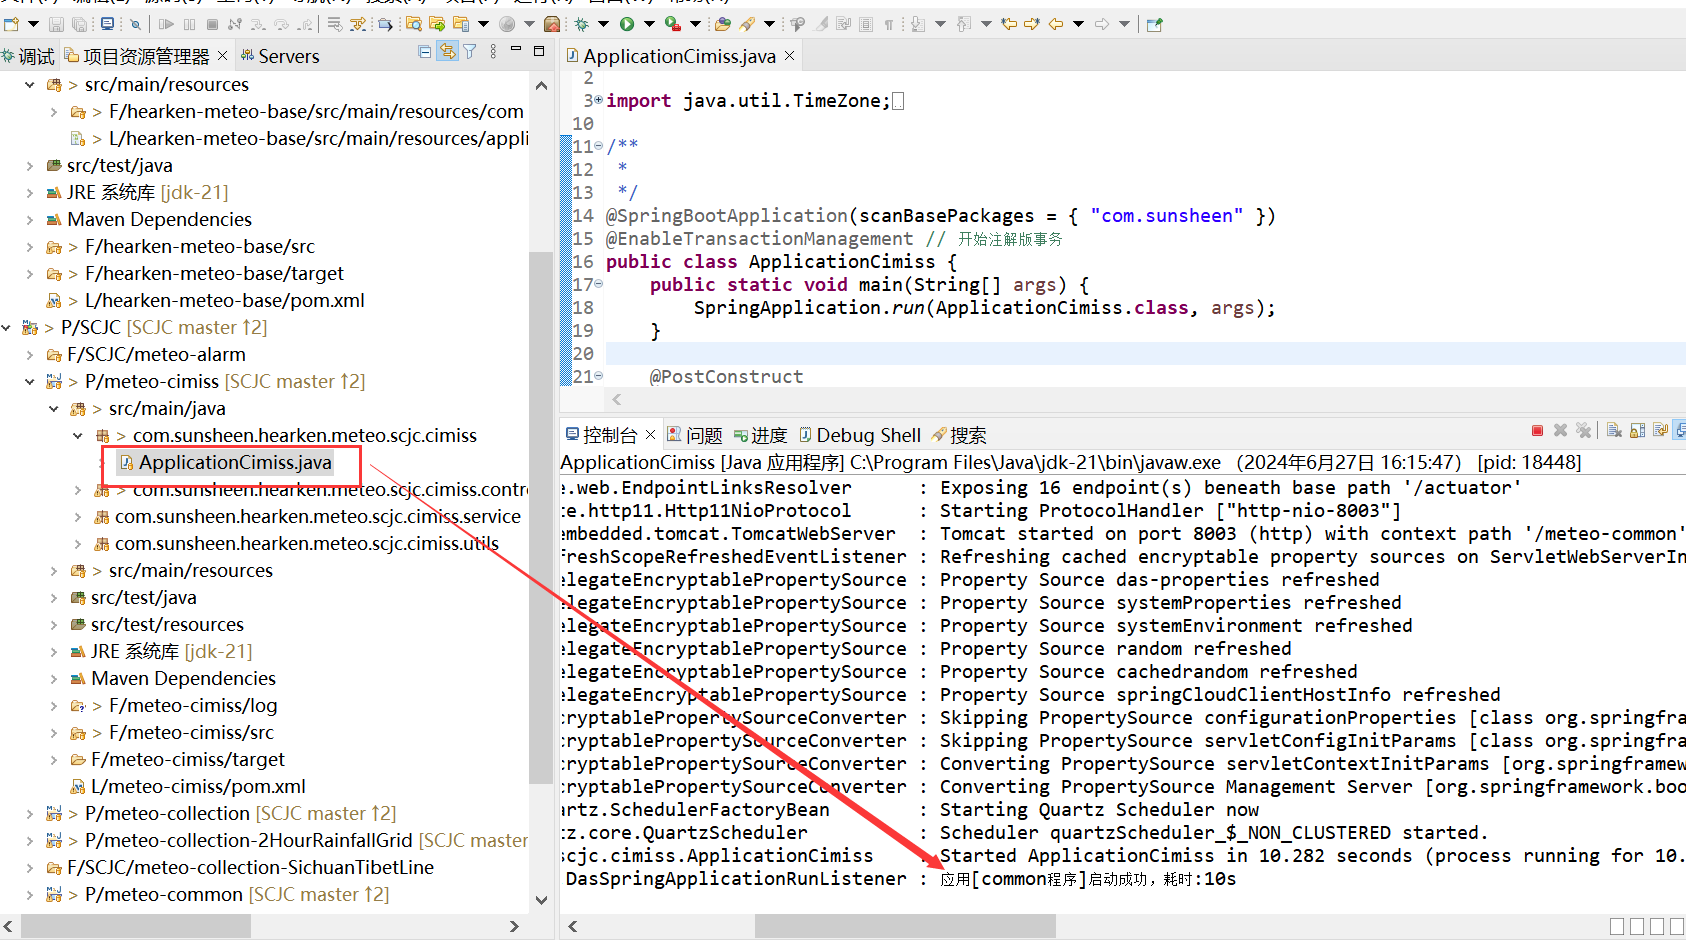Select ApplicationCimiss.java in project tree
1686x940 pixels.
pos(225,462)
